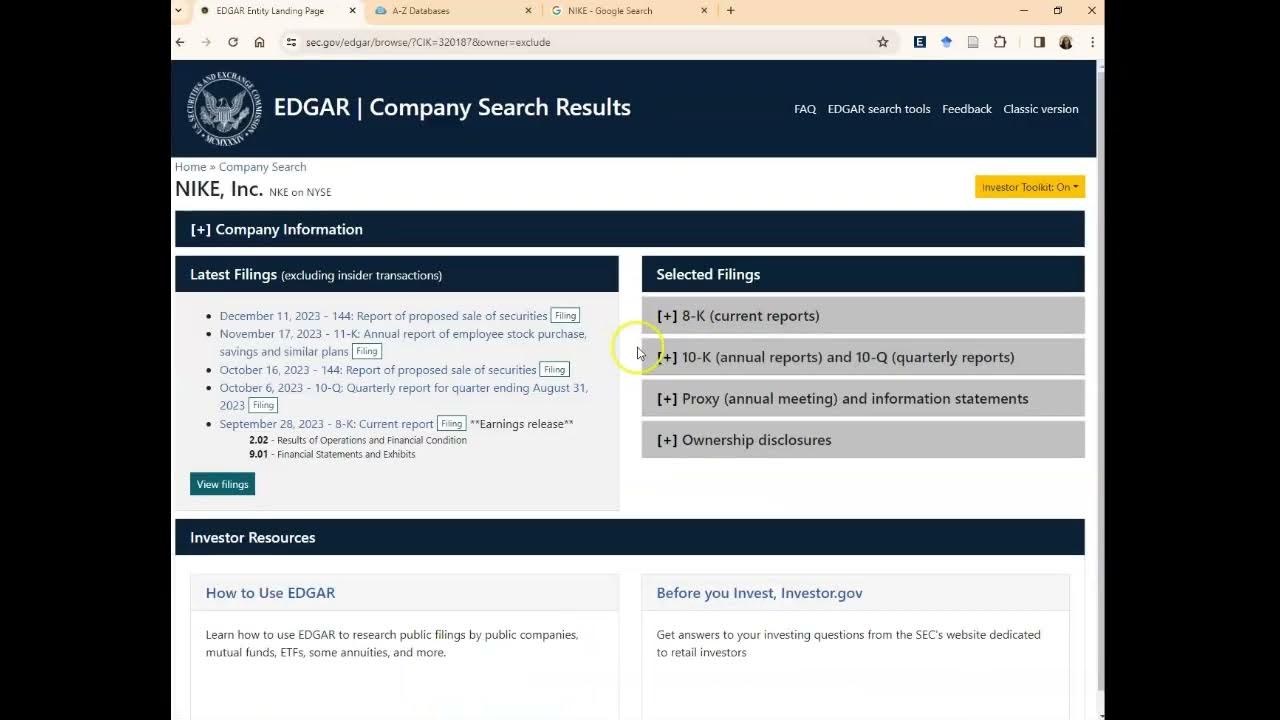Click the Selected Filings panel header
The width and height of the screenshot is (1280, 720).
863,274
